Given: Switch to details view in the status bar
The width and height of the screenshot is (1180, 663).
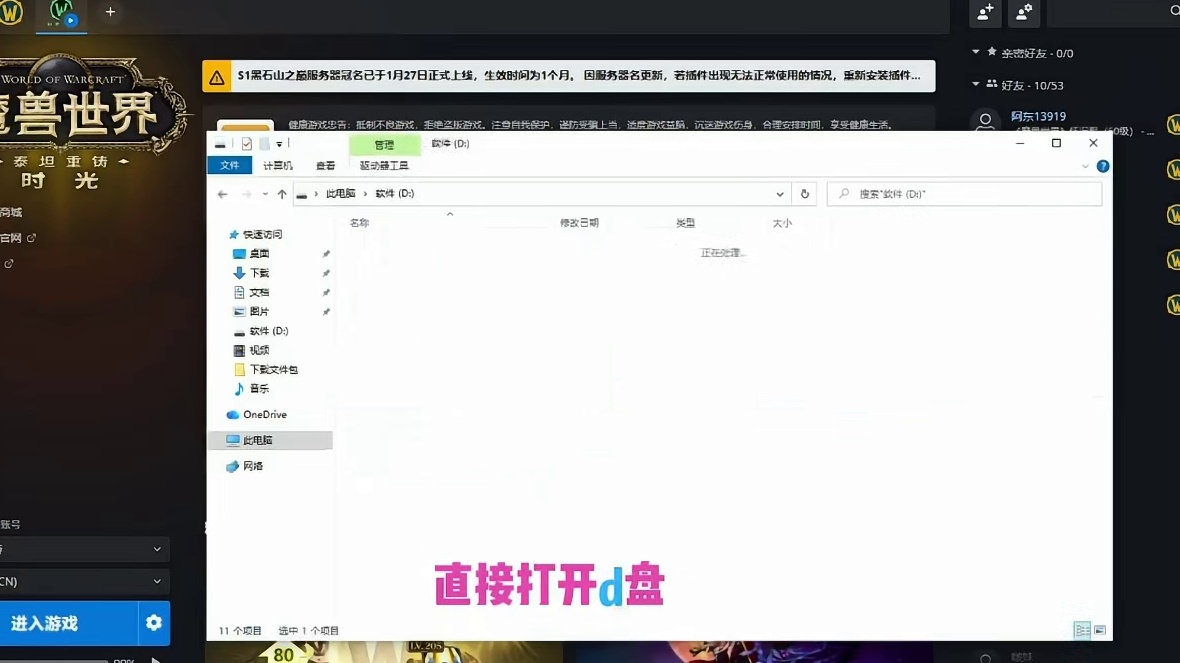Looking at the screenshot, I should point(1082,630).
